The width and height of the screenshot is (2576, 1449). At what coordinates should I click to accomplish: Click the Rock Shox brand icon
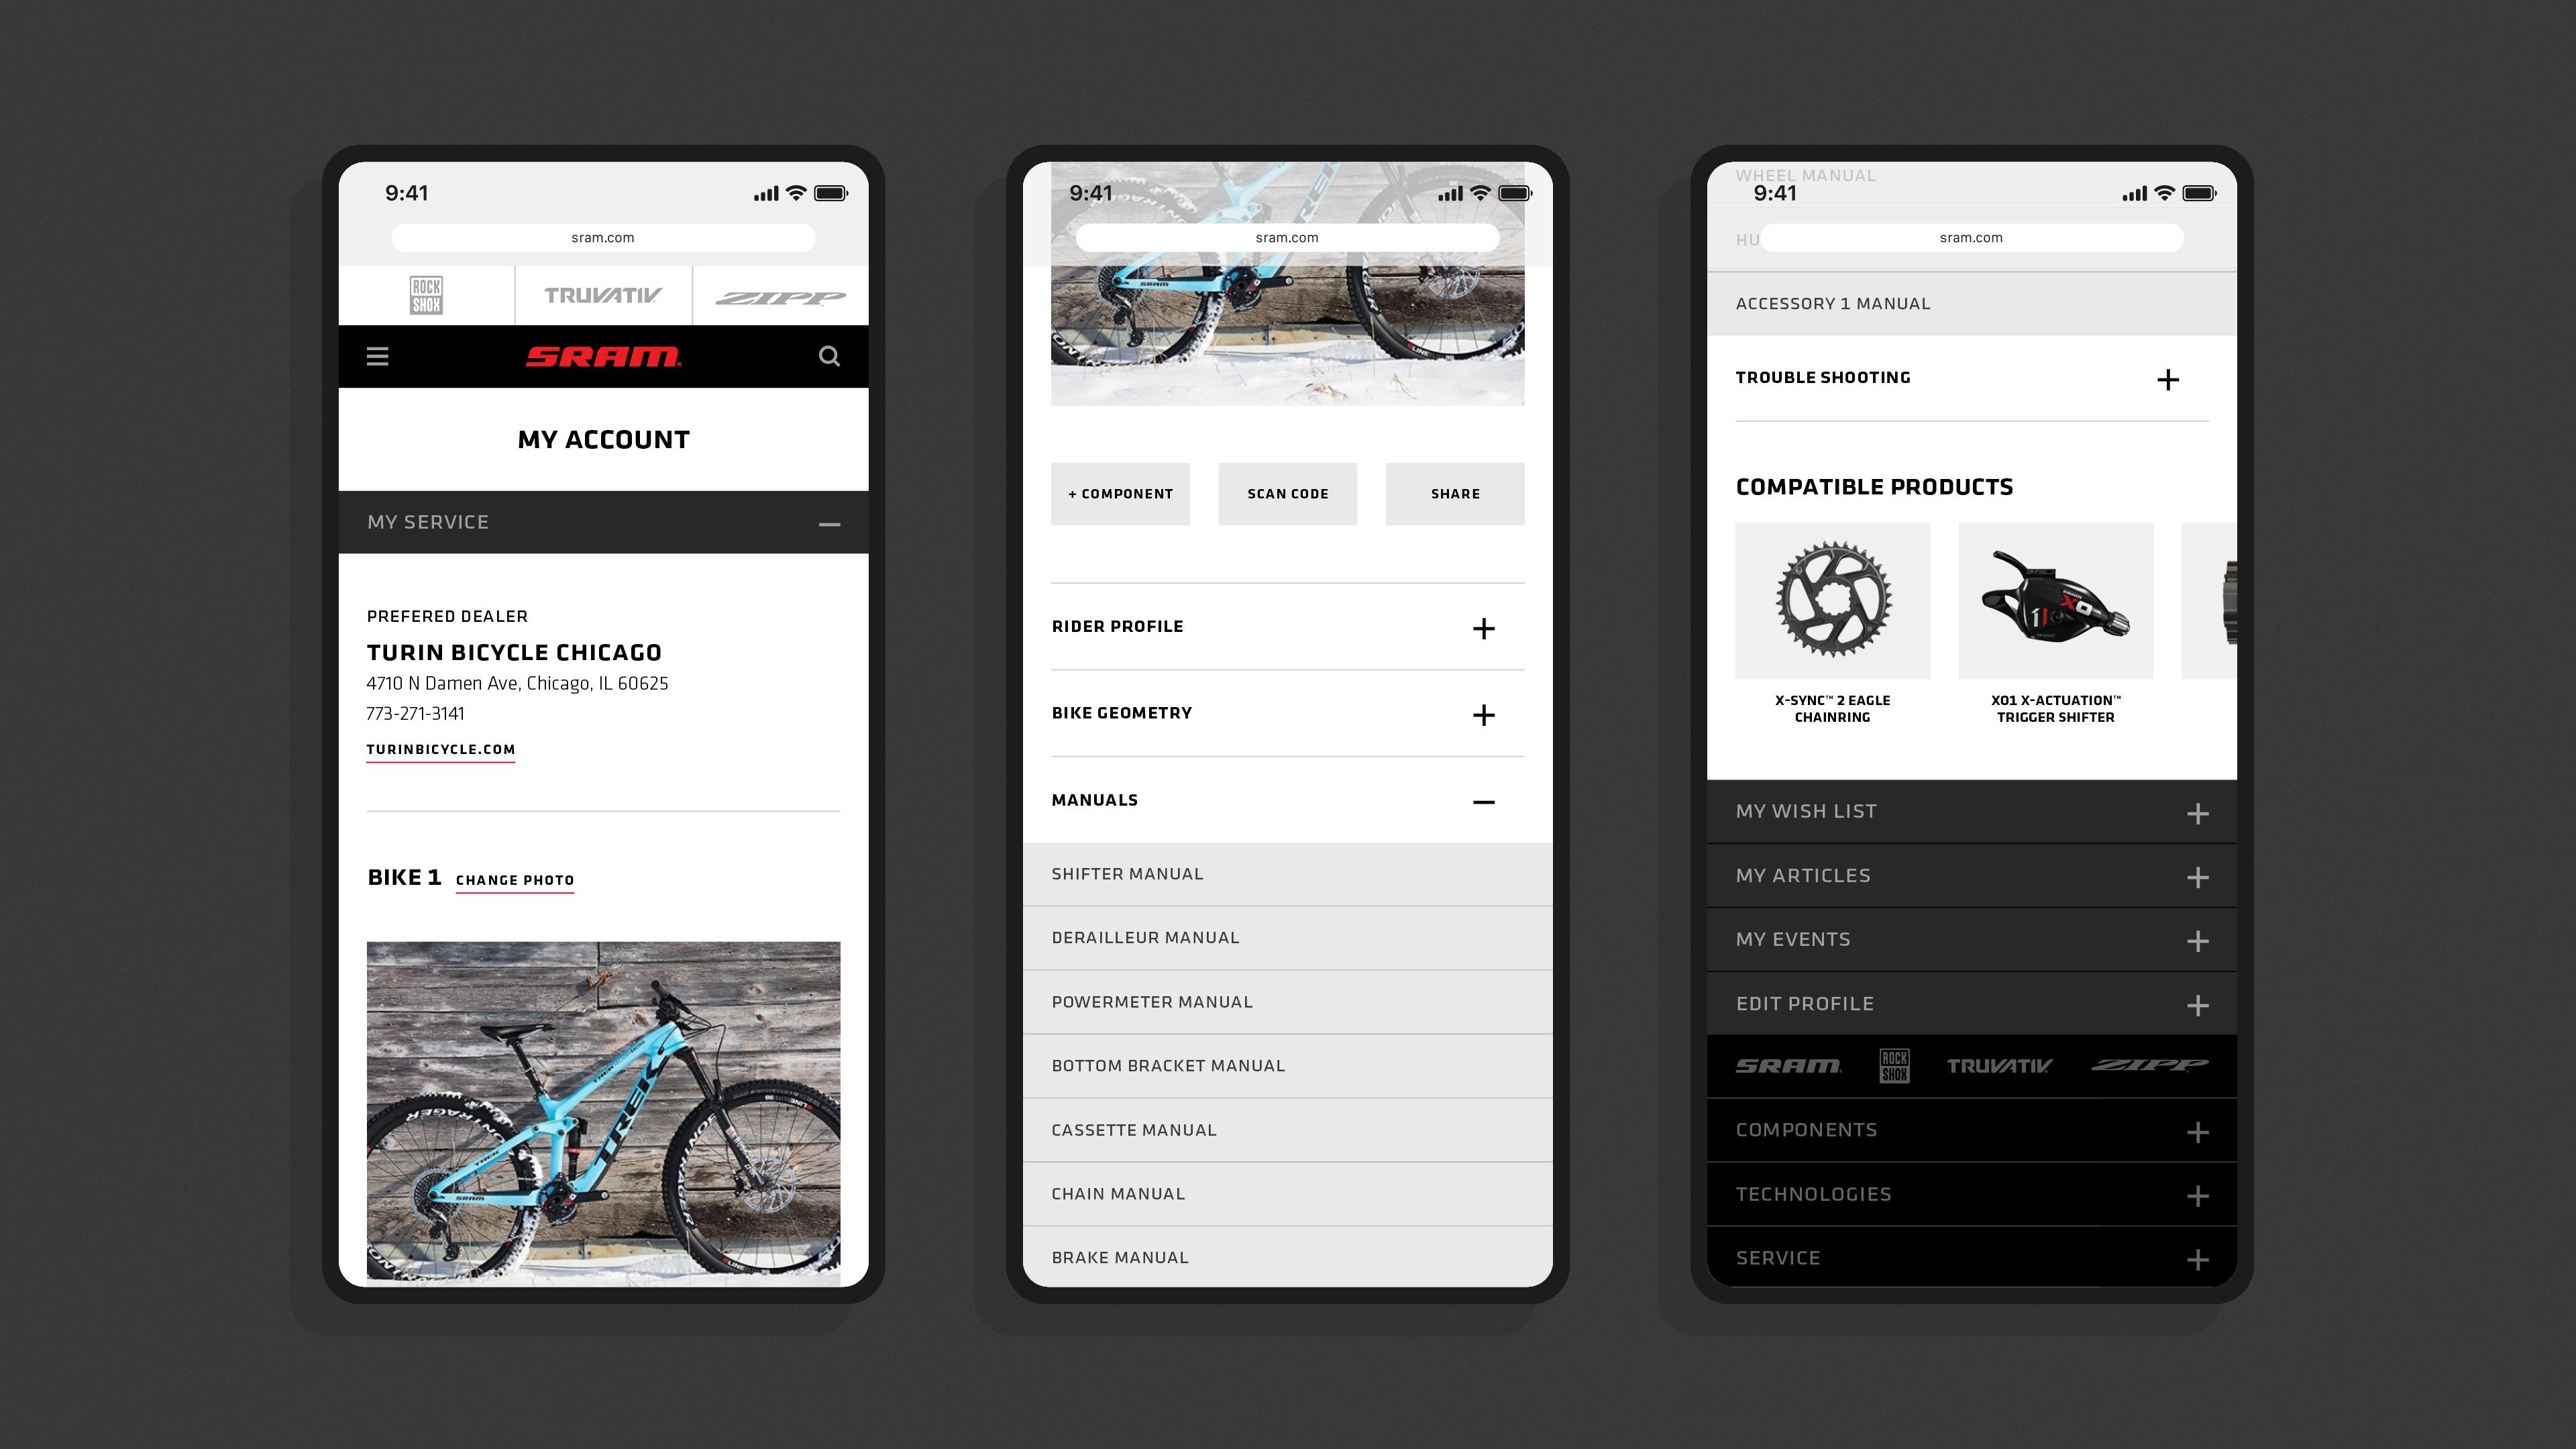point(427,295)
